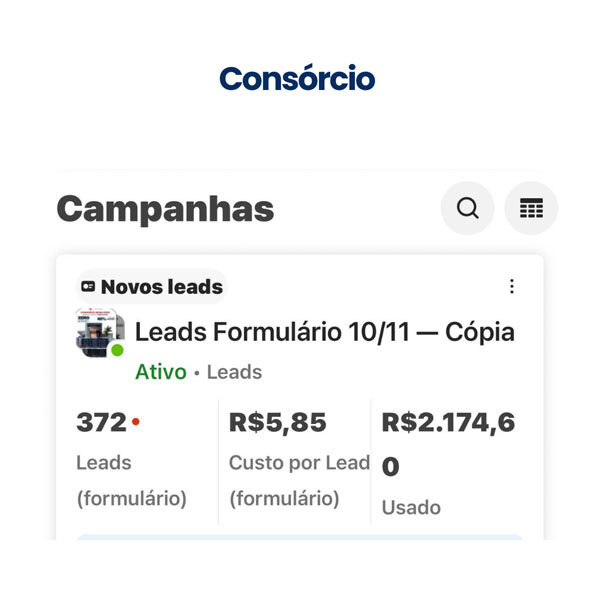
Task: Select the R$5,85 cost value
Action: click(277, 423)
